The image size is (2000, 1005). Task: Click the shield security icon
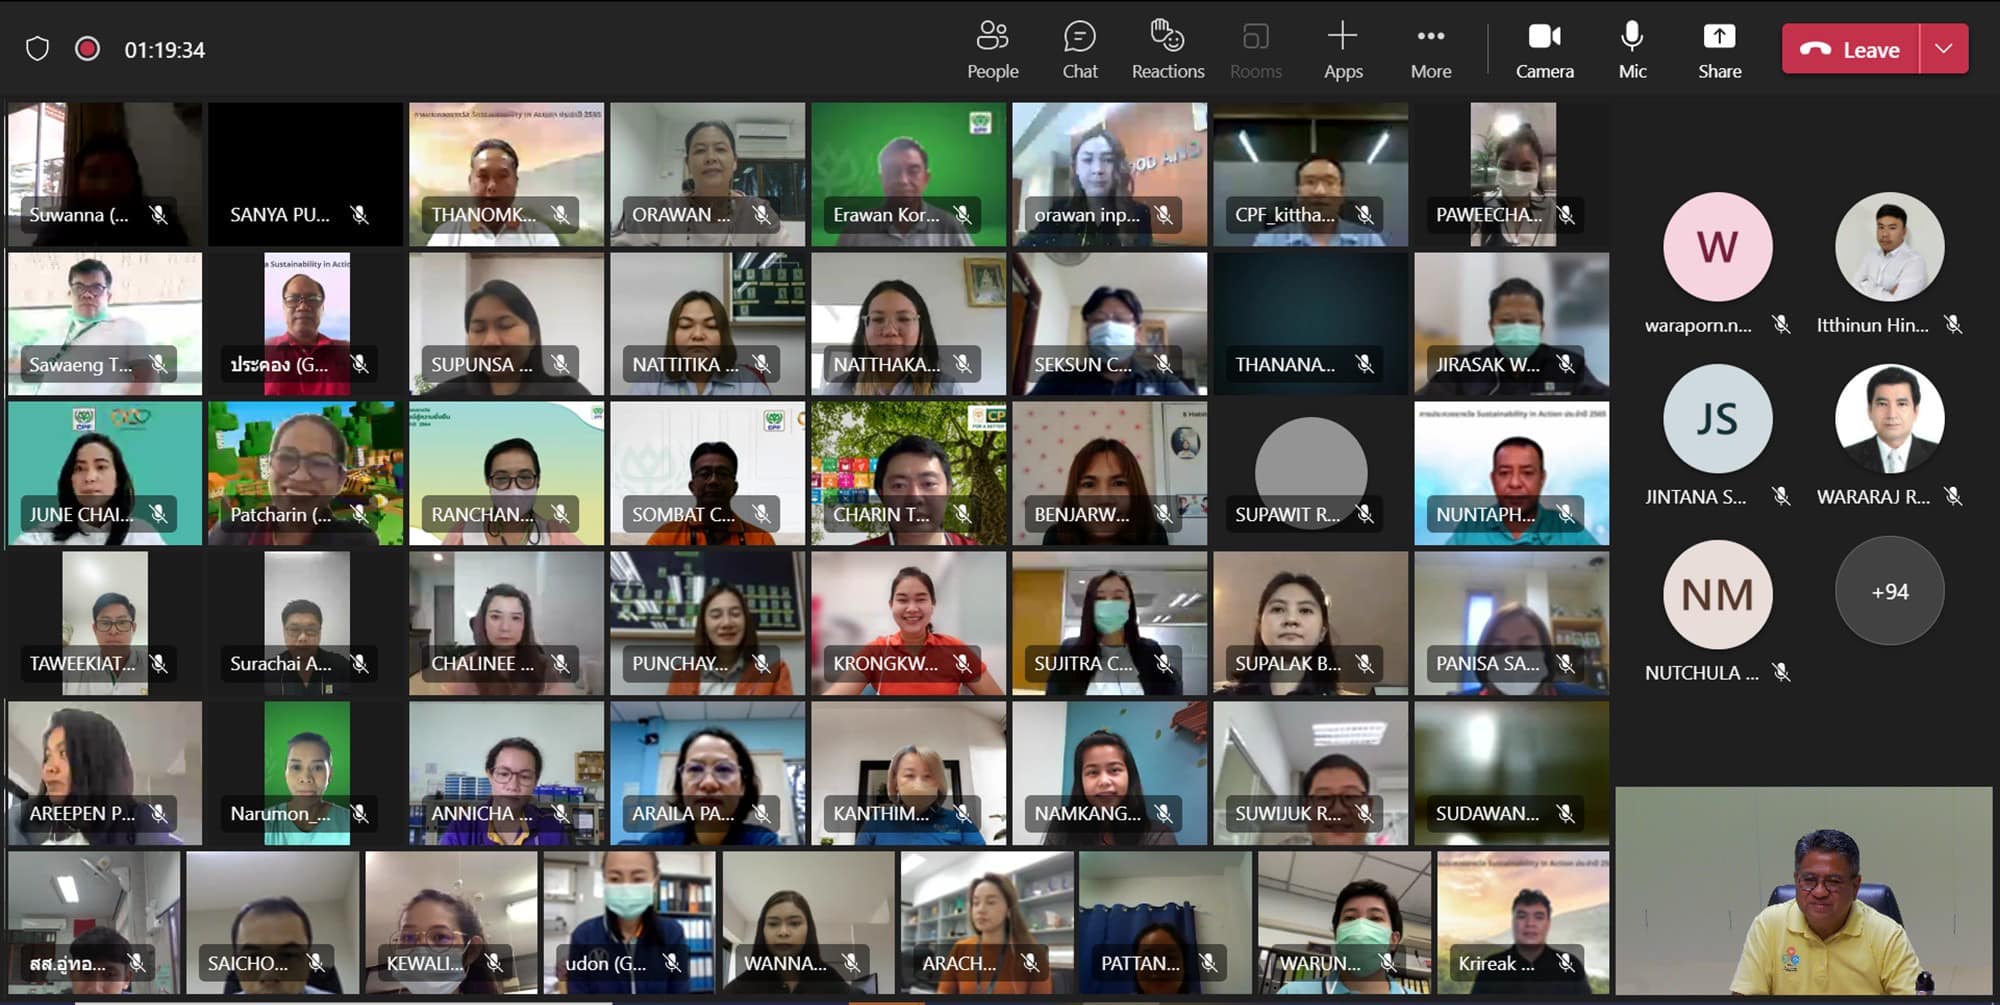point(37,49)
